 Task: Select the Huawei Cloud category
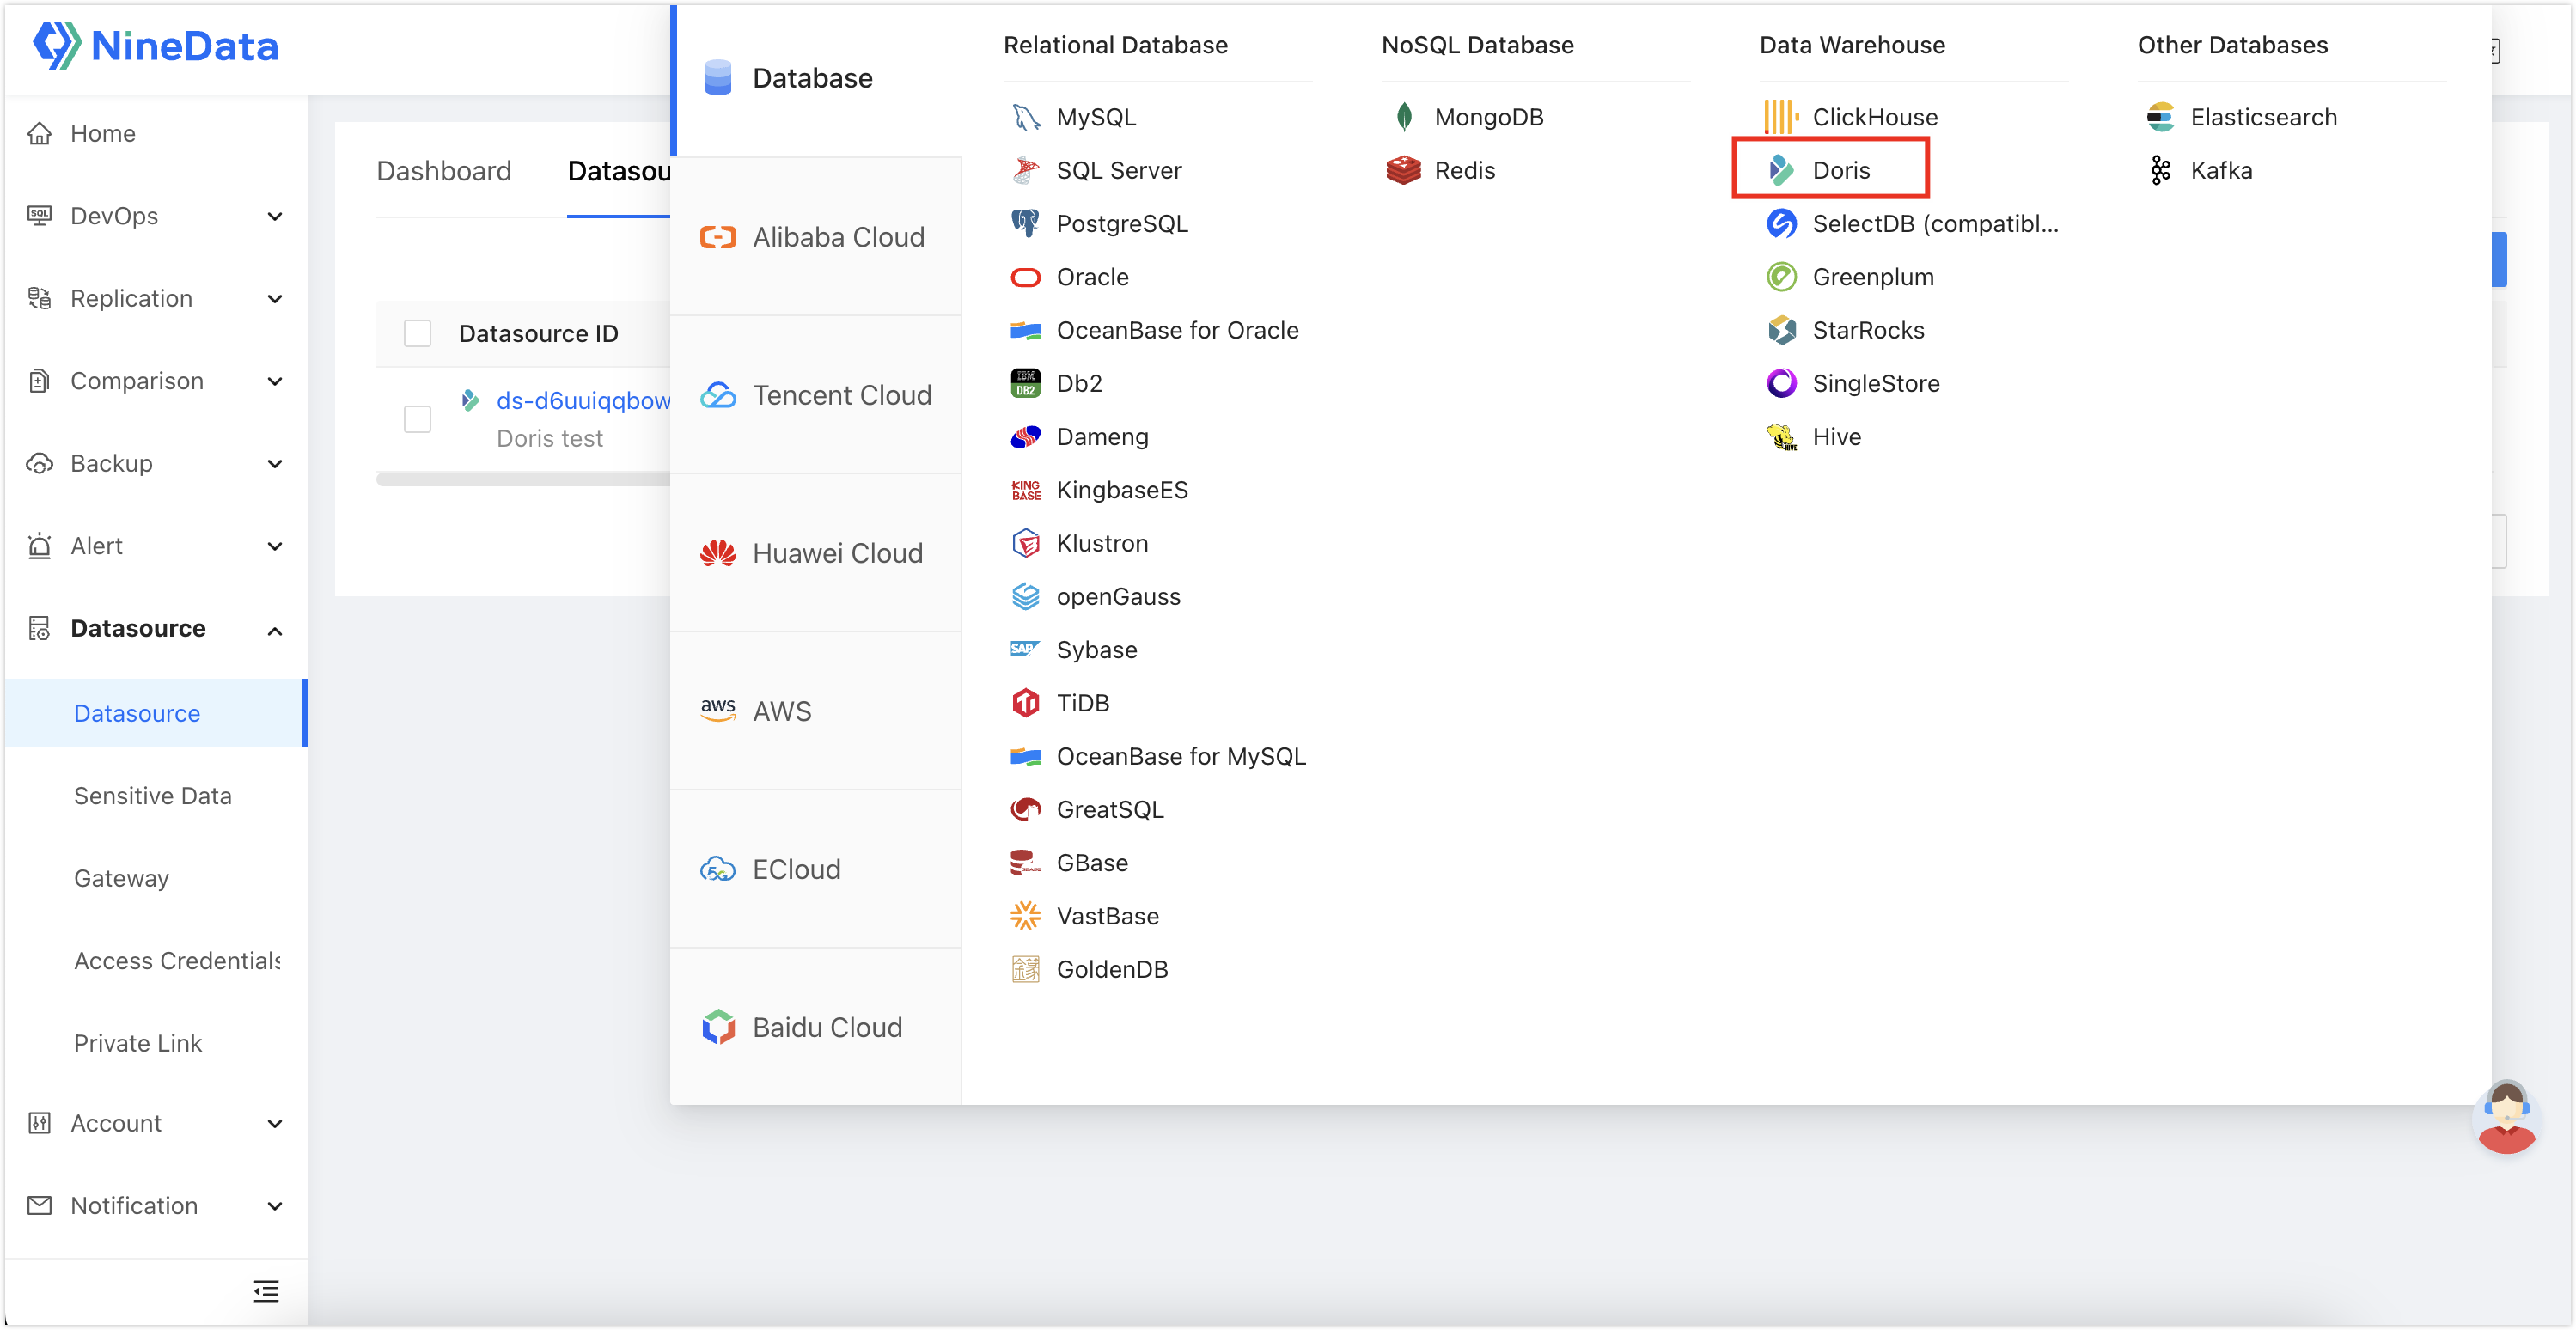[816, 553]
